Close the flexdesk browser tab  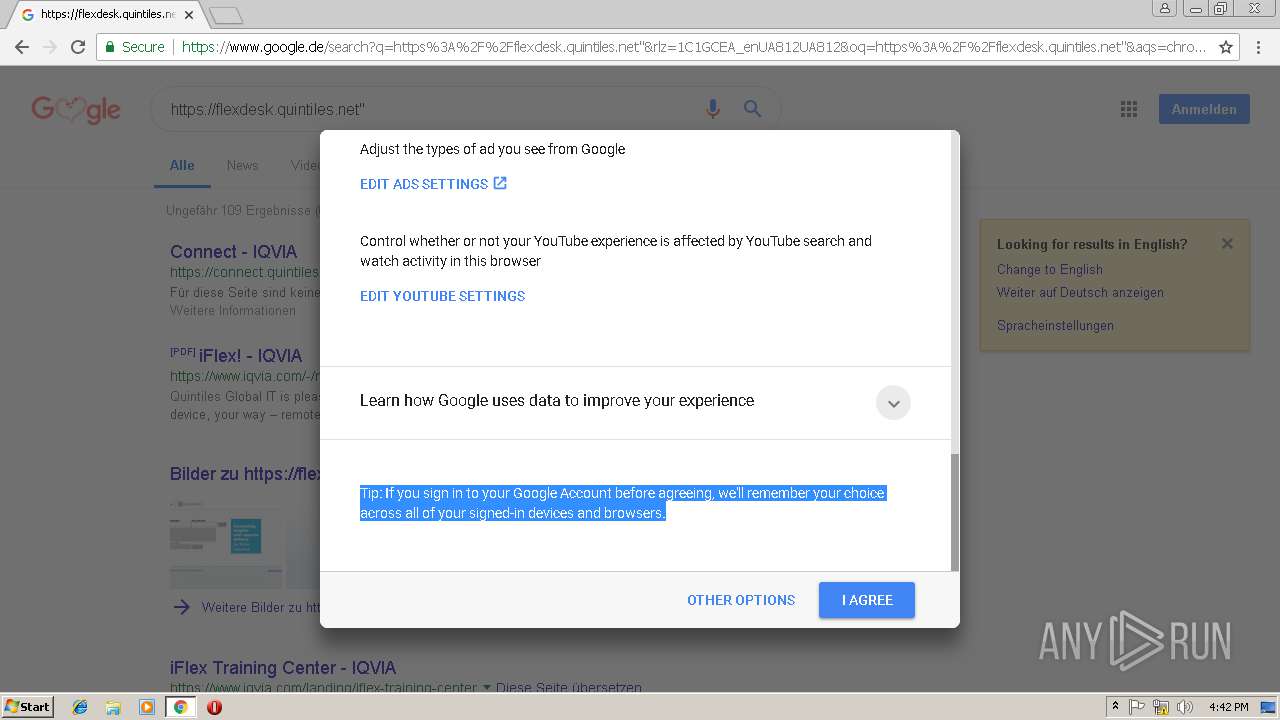click(x=188, y=15)
